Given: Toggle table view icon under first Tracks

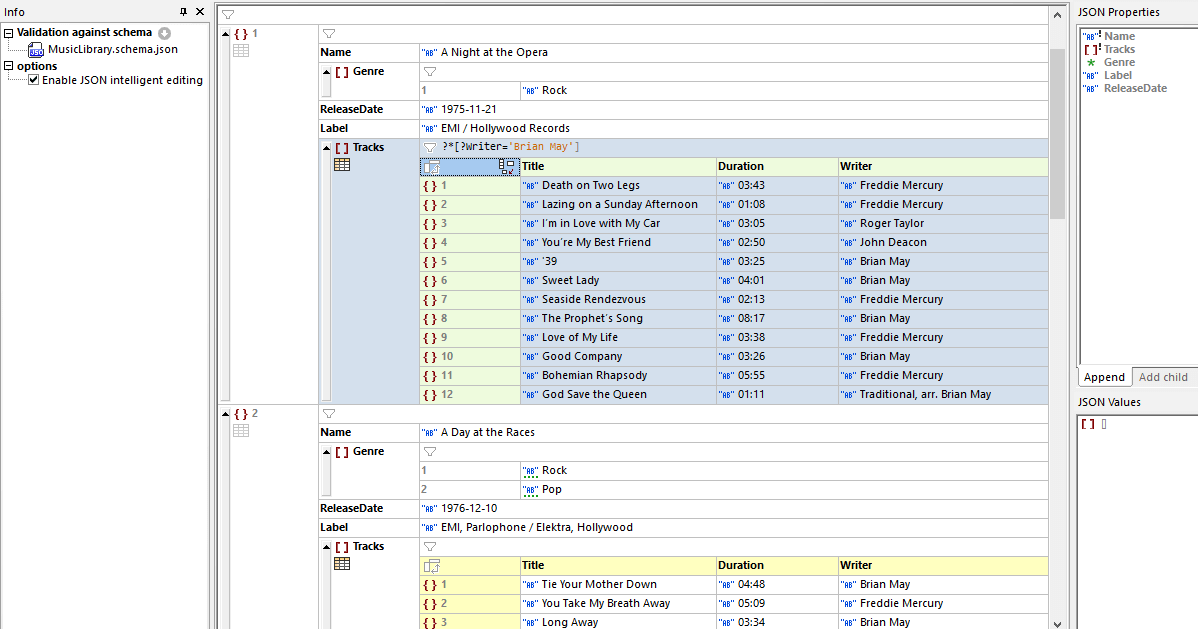Looking at the screenshot, I should [342, 165].
